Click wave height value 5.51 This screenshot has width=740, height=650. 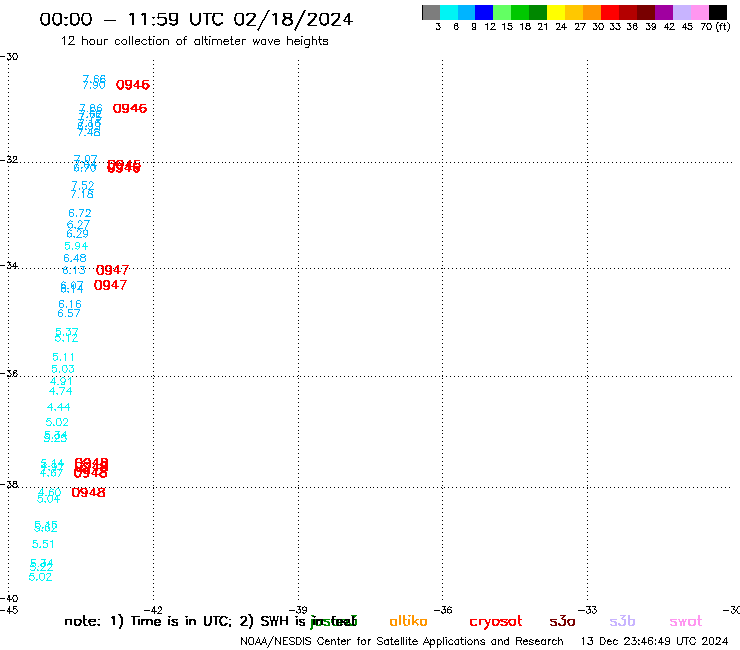point(43,544)
